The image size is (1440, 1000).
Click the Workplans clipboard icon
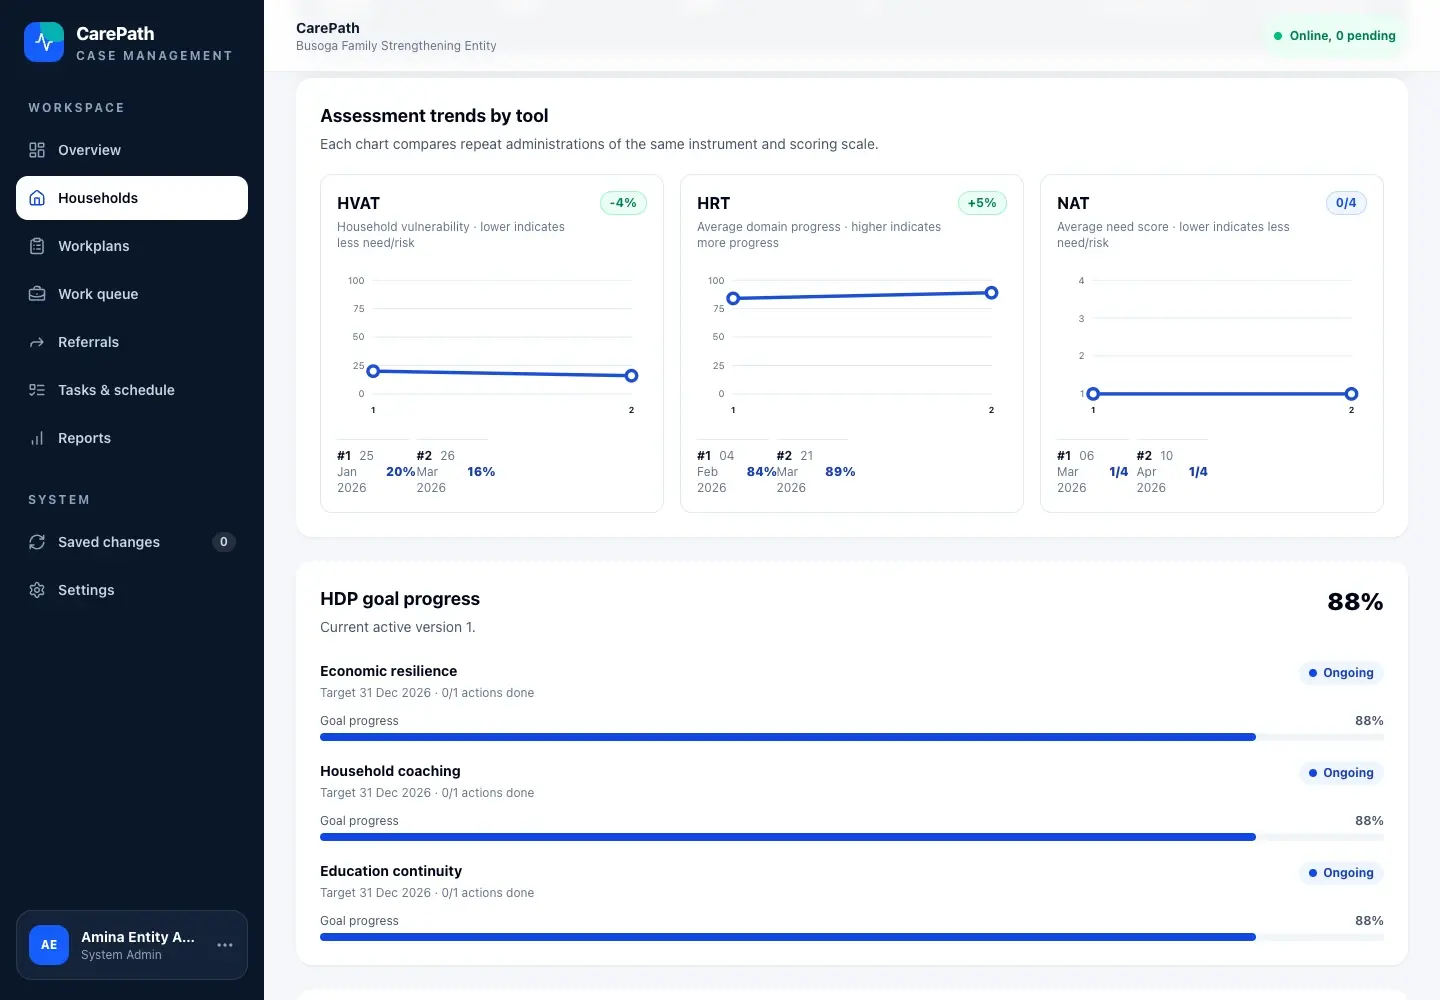tap(37, 246)
